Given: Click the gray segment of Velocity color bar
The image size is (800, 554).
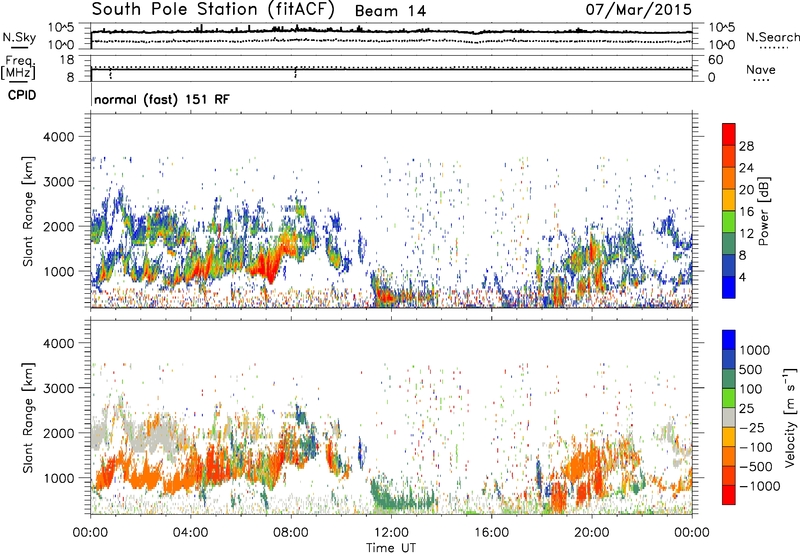Looking at the screenshot, I should coord(729,417).
